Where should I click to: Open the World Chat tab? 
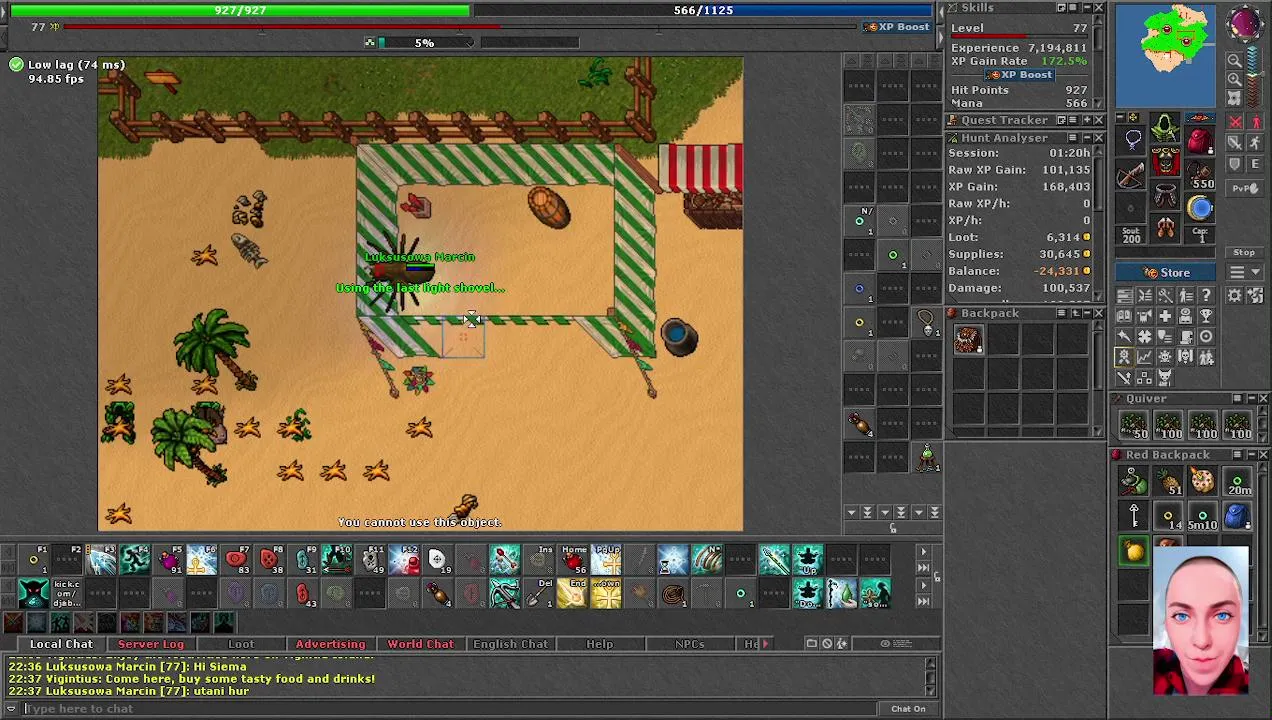click(420, 644)
